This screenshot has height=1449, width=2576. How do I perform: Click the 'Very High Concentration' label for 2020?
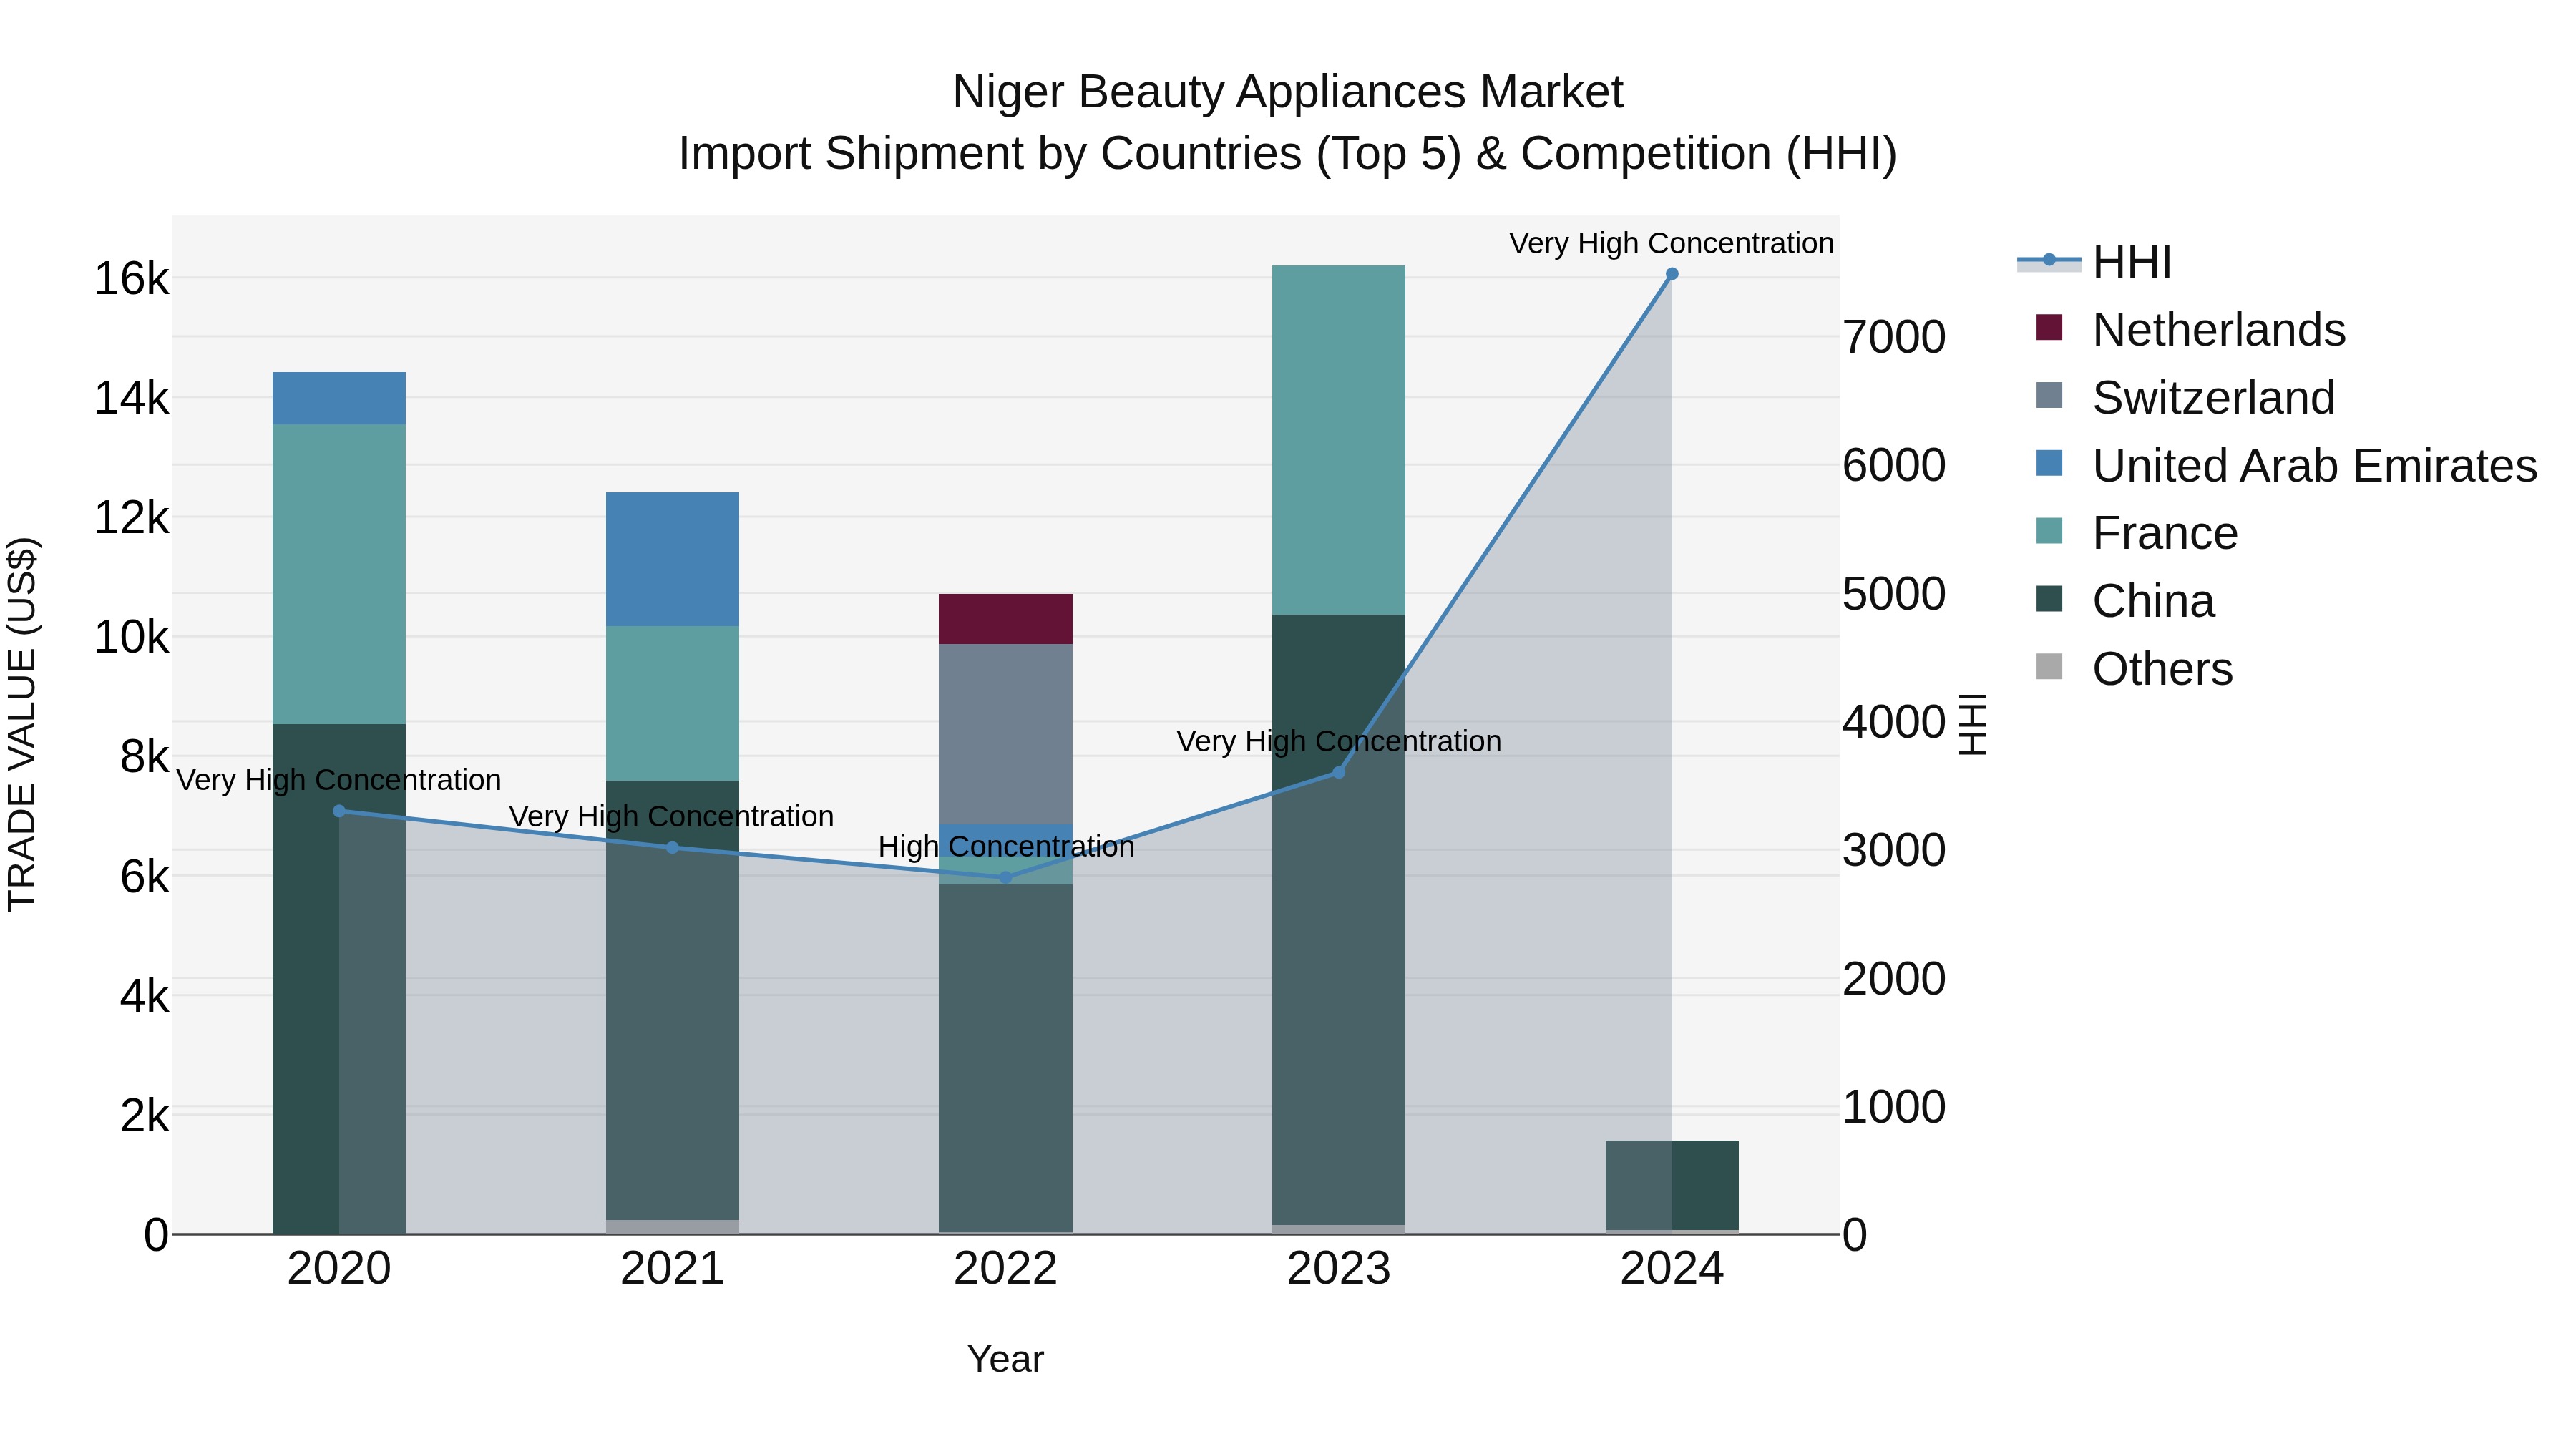pos(339,780)
